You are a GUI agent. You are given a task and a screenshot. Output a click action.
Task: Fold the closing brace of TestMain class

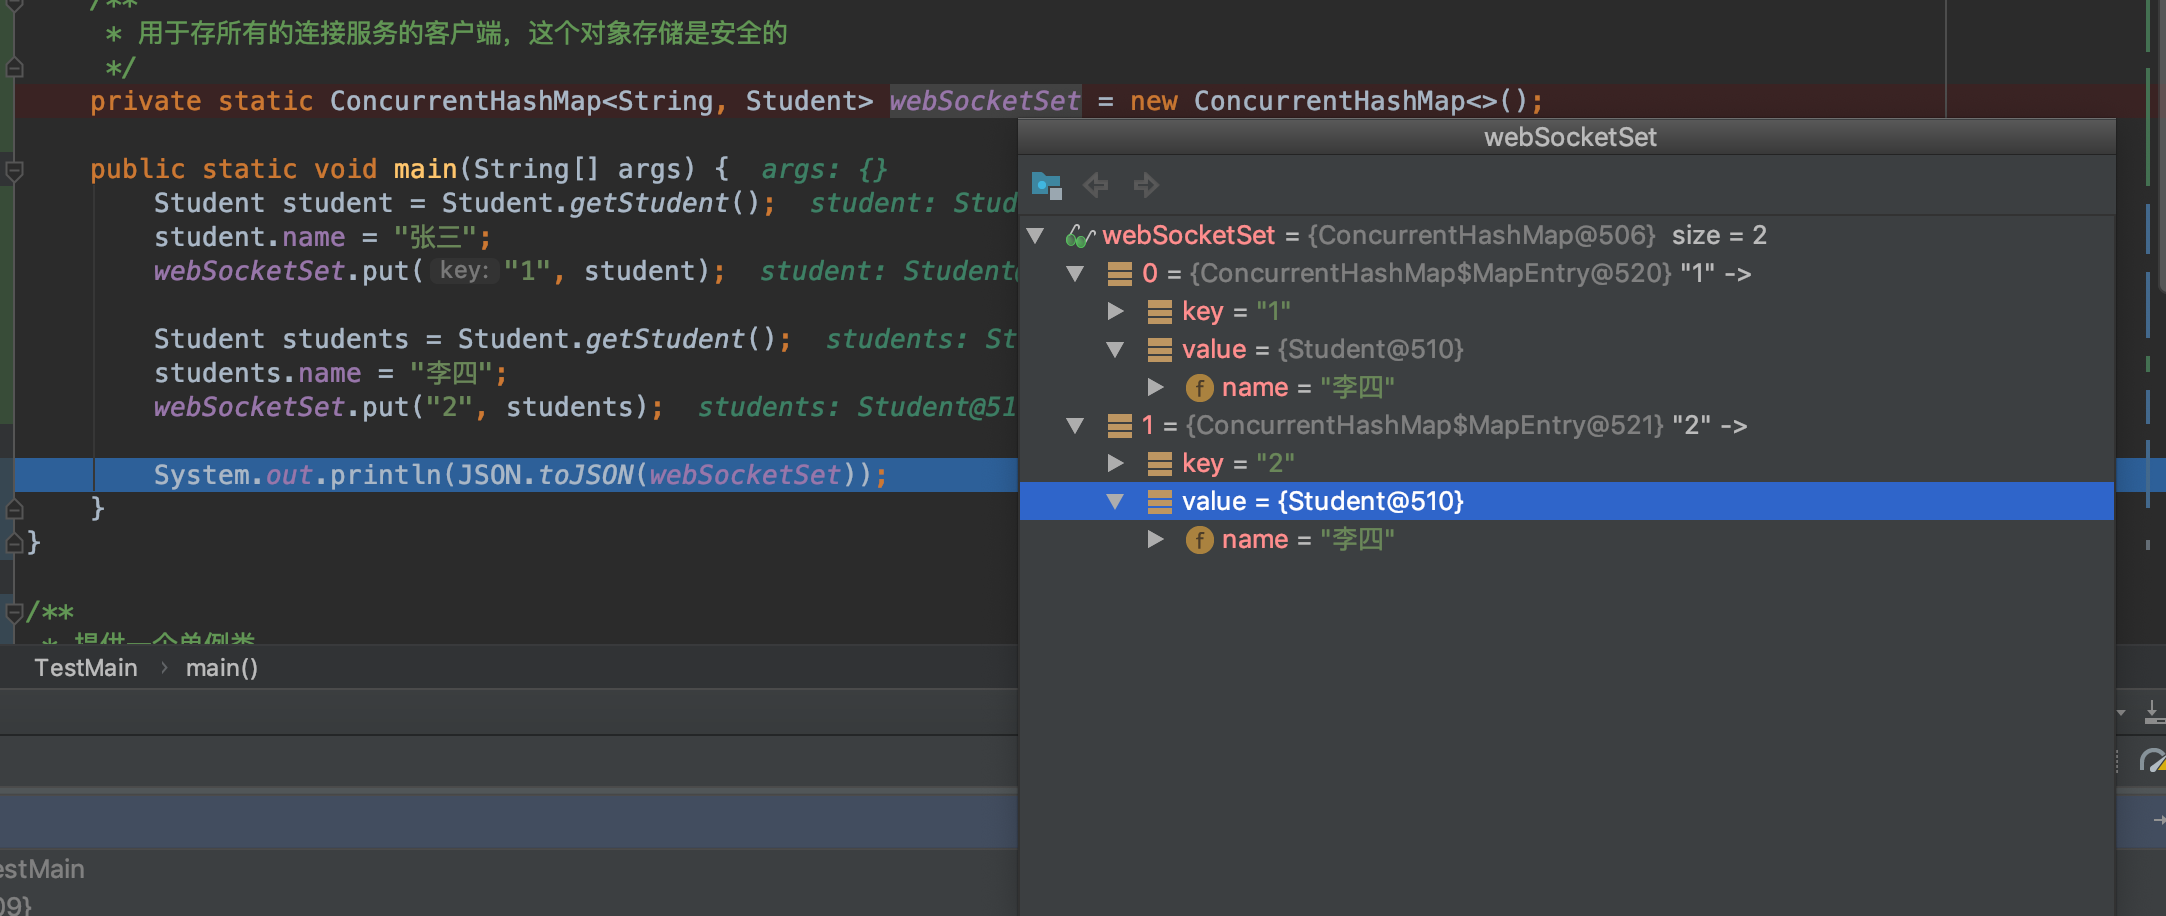tap(15, 543)
